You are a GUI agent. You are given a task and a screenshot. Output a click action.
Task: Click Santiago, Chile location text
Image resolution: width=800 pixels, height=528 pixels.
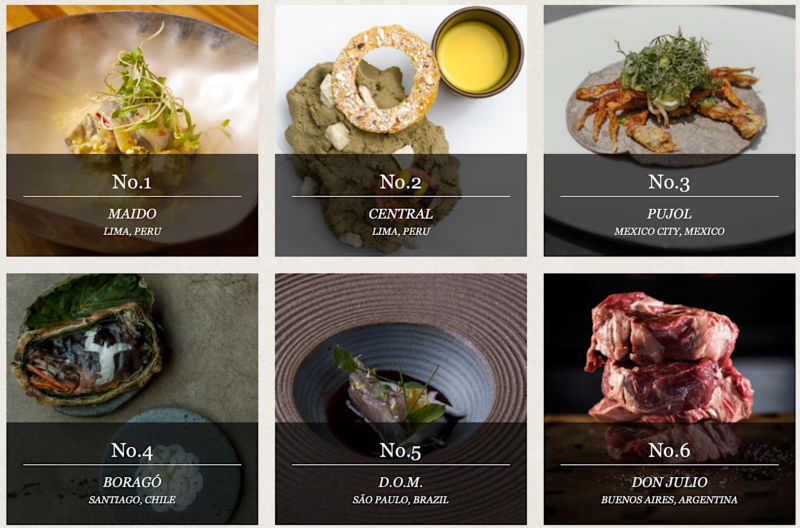[x=132, y=500]
